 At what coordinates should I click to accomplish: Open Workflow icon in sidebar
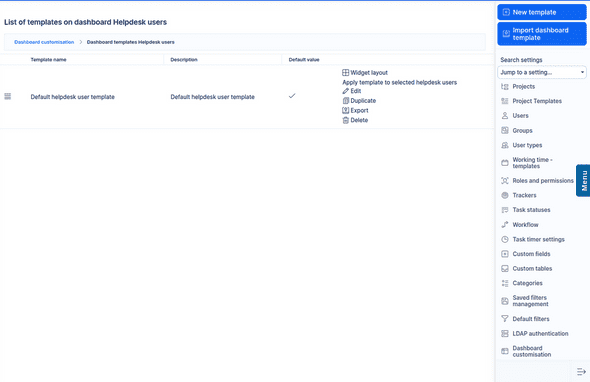pyautogui.click(x=505, y=225)
